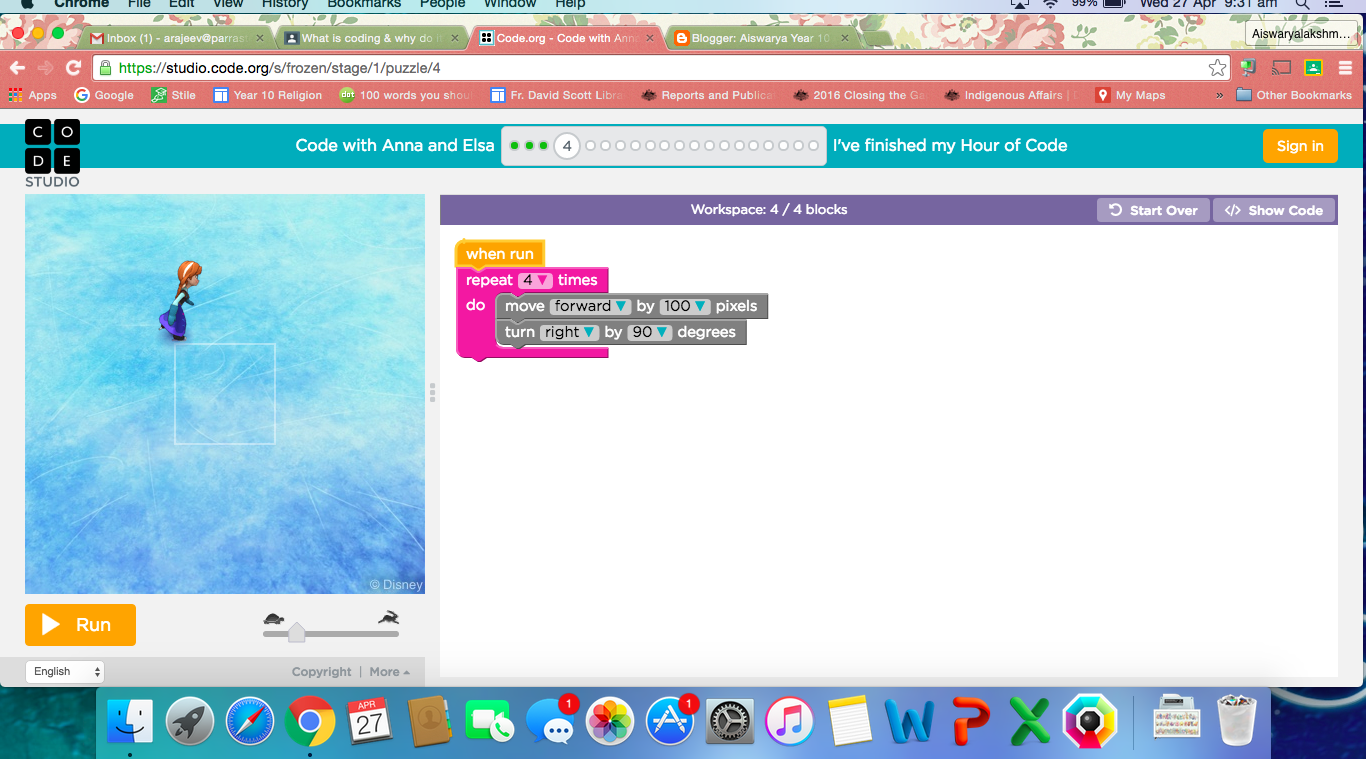
Task: Click the Code Studio logo
Action: coord(52,153)
